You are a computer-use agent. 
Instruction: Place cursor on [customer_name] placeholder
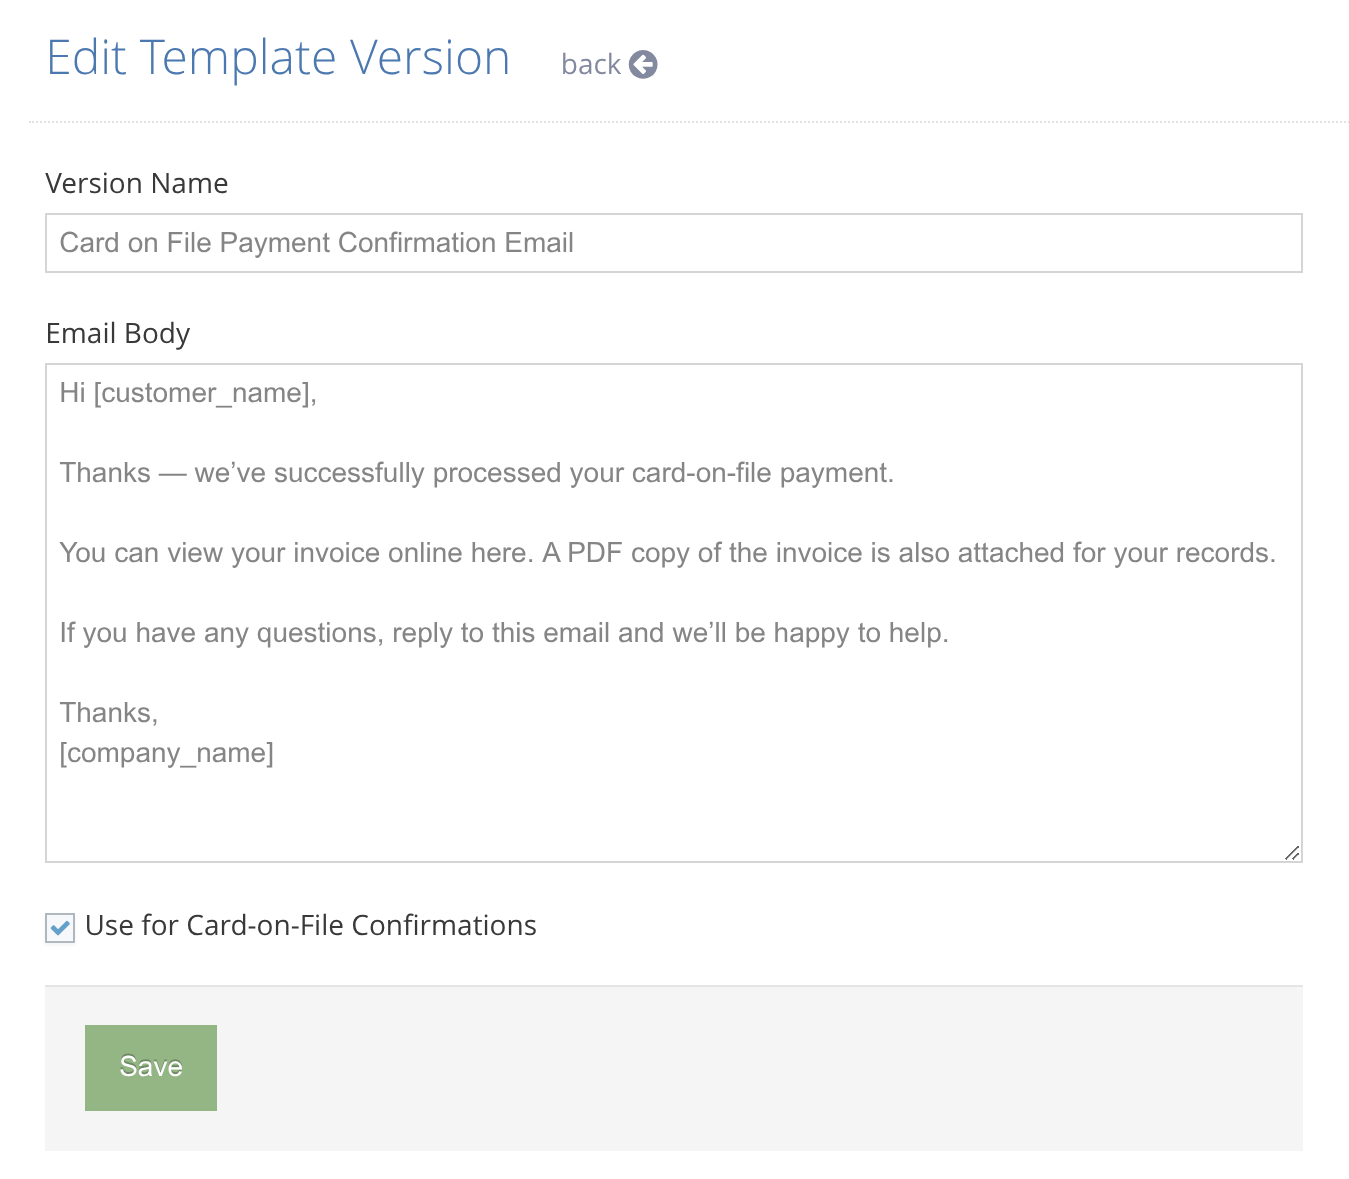(x=203, y=393)
